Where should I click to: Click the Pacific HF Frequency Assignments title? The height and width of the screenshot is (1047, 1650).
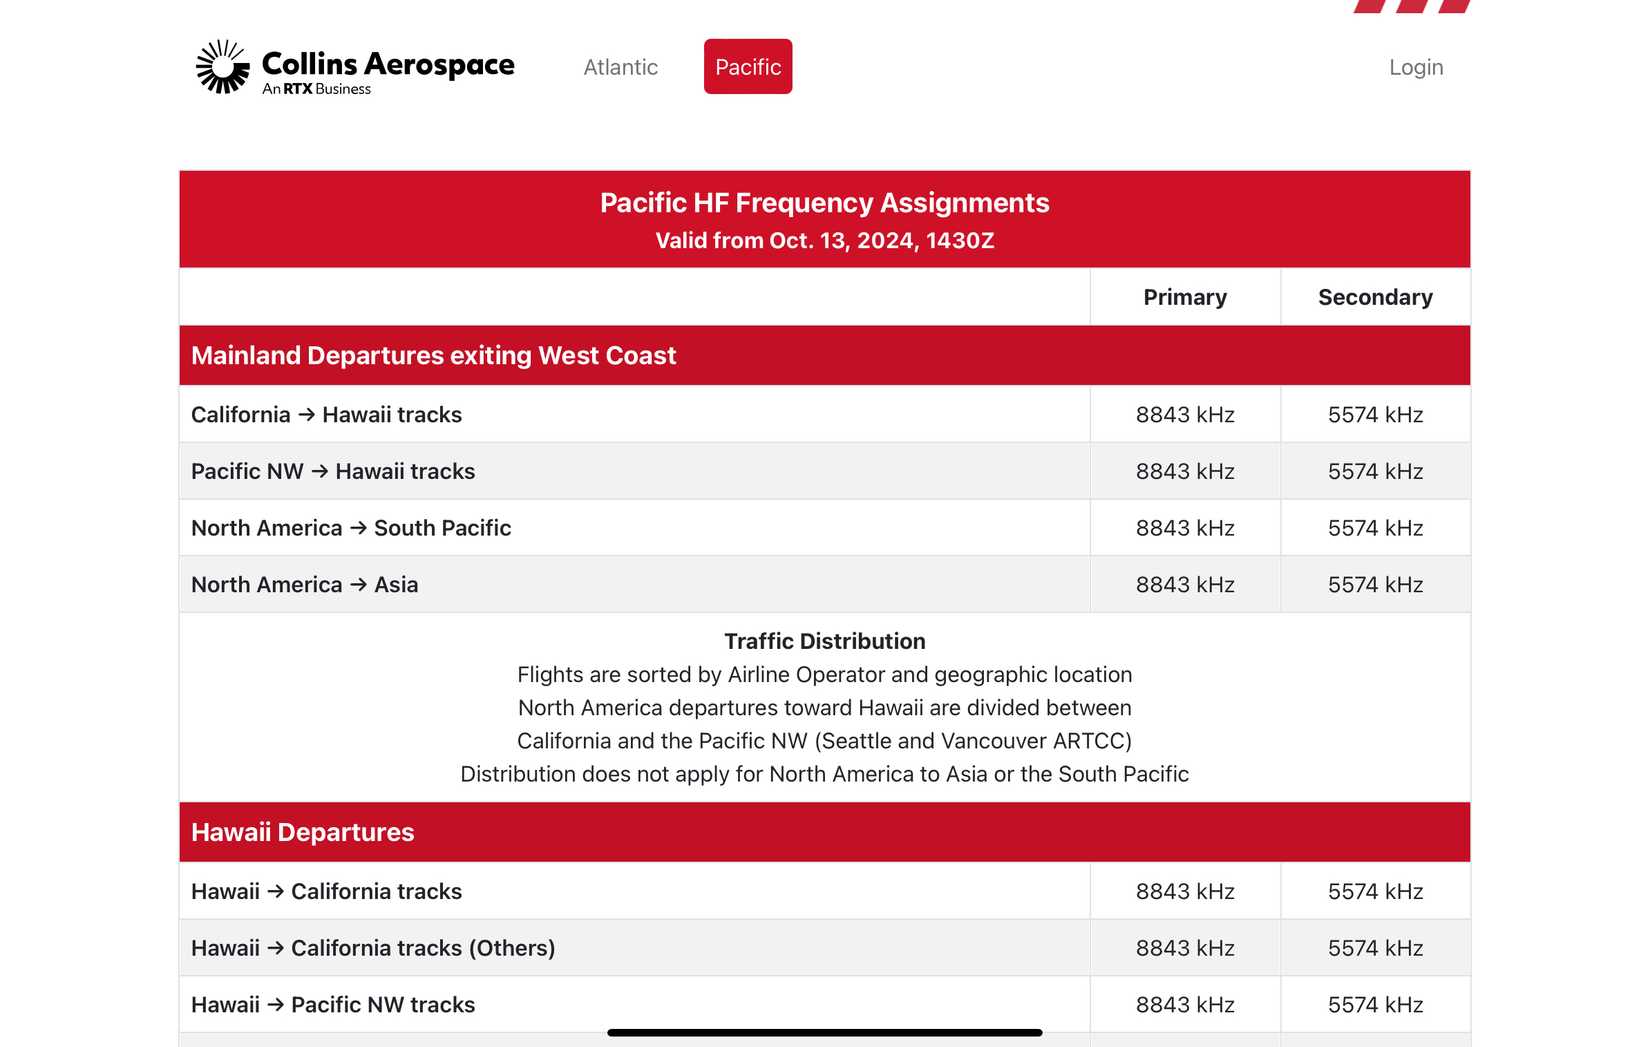tap(824, 203)
